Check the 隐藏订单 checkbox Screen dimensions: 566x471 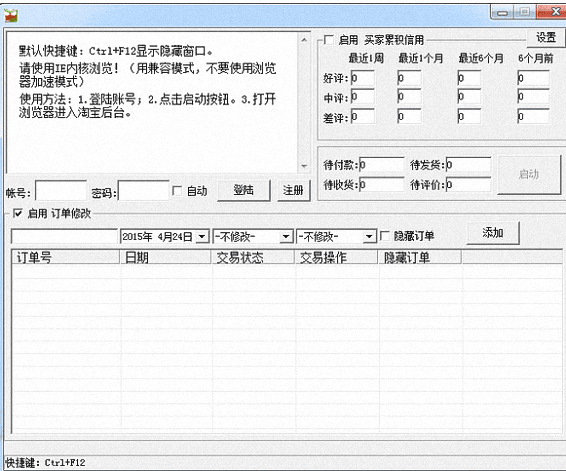point(385,236)
